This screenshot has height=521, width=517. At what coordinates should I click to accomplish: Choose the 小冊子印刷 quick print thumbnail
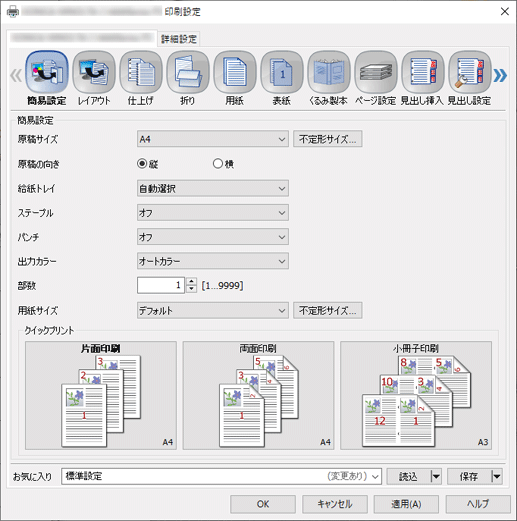[x=416, y=395]
